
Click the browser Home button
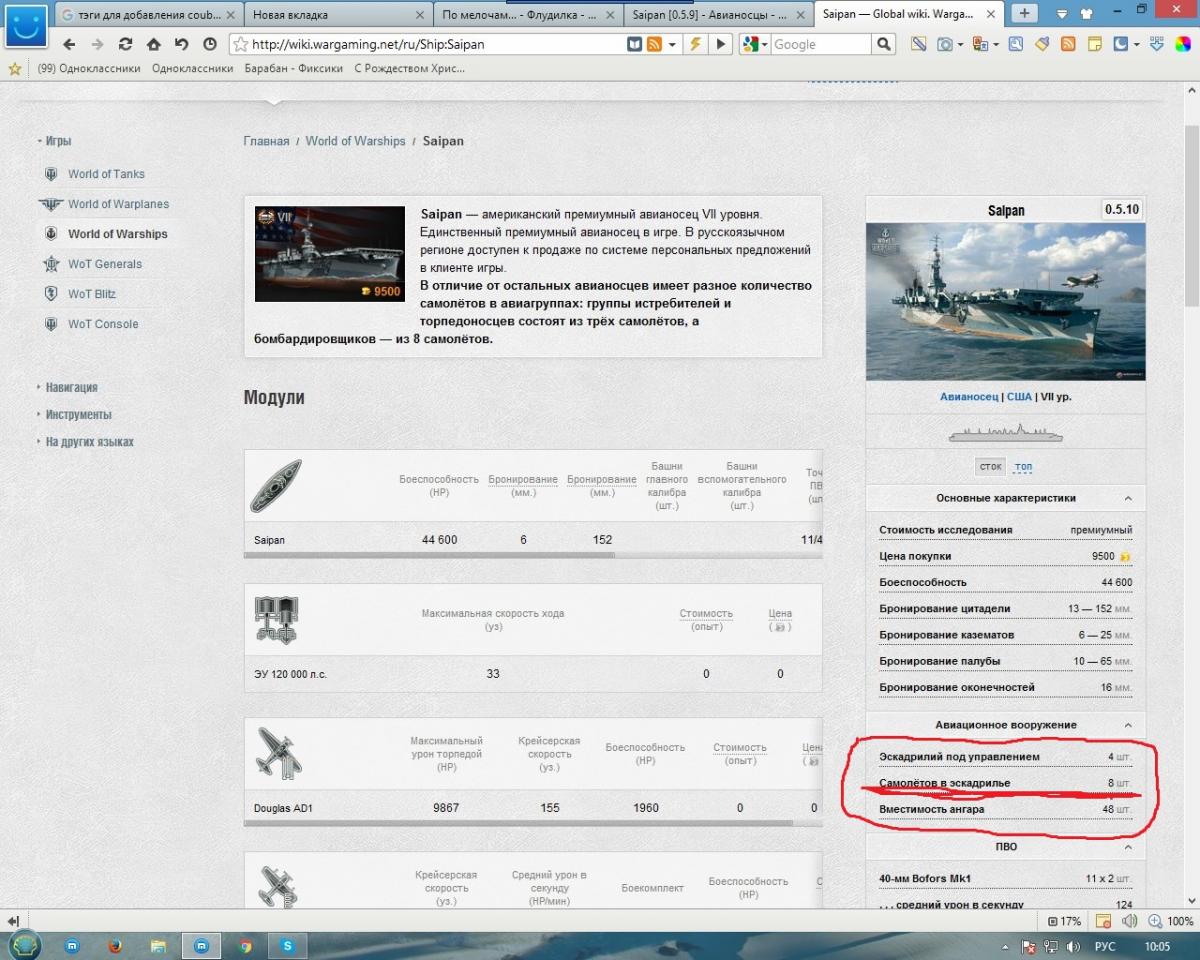point(153,44)
